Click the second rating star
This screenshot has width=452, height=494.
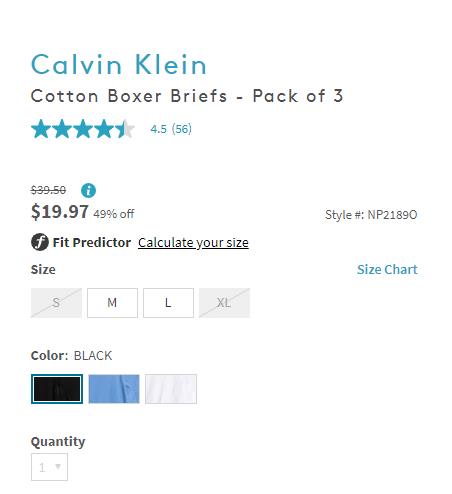click(62, 129)
